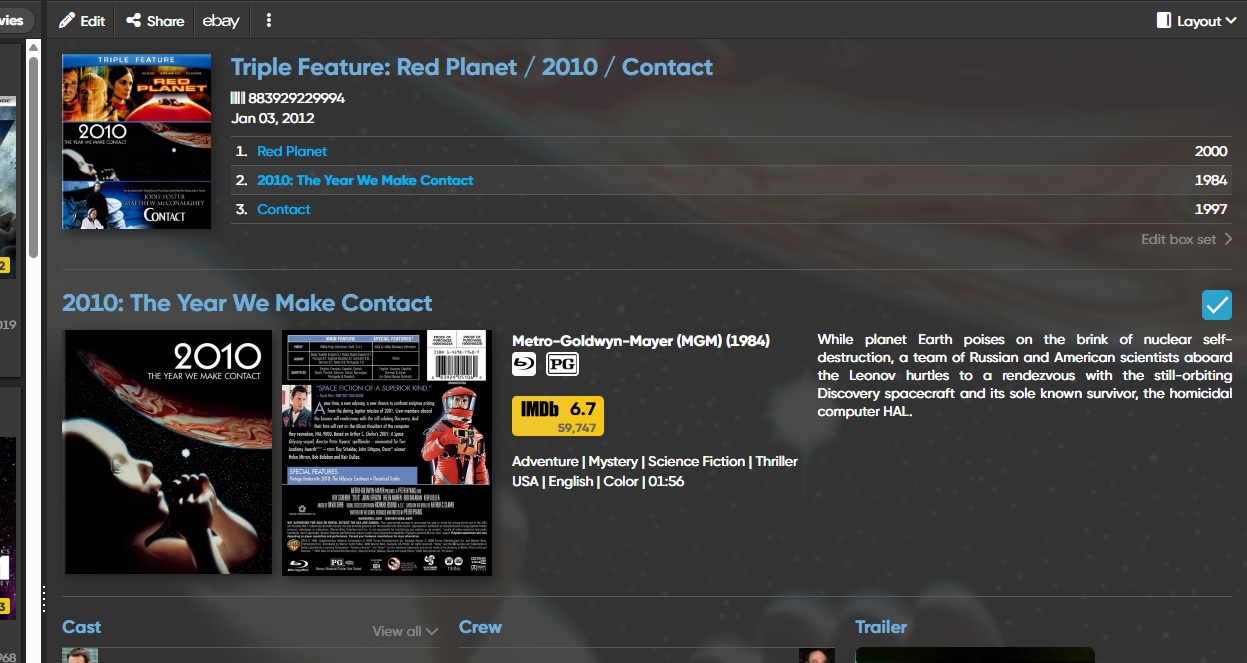Click the plot summary text

click(x=1025, y=375)
